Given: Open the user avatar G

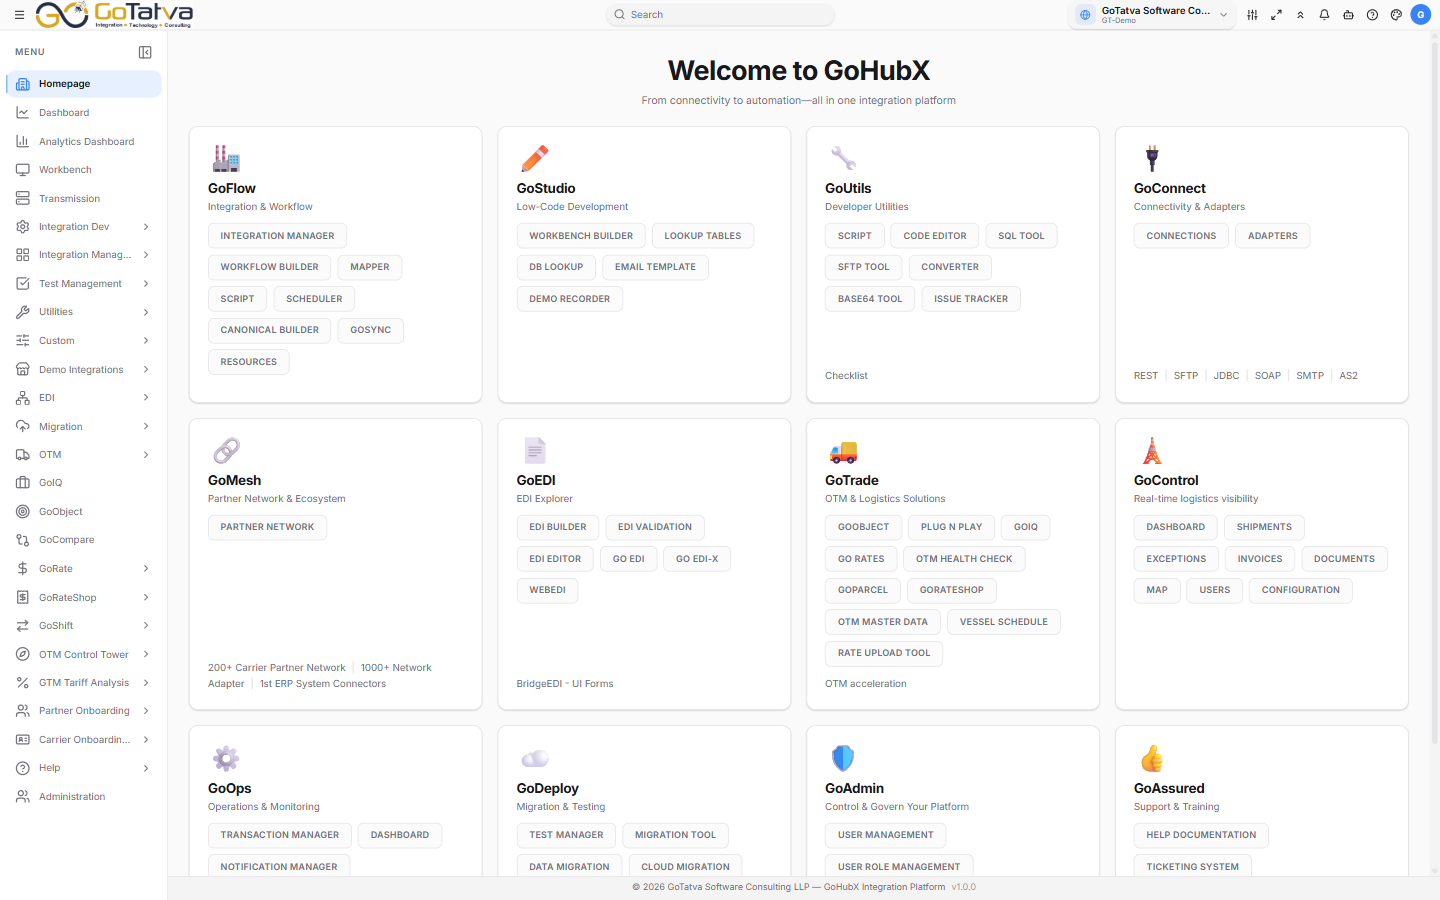Looking at the screenshot, I should 1420,15.
